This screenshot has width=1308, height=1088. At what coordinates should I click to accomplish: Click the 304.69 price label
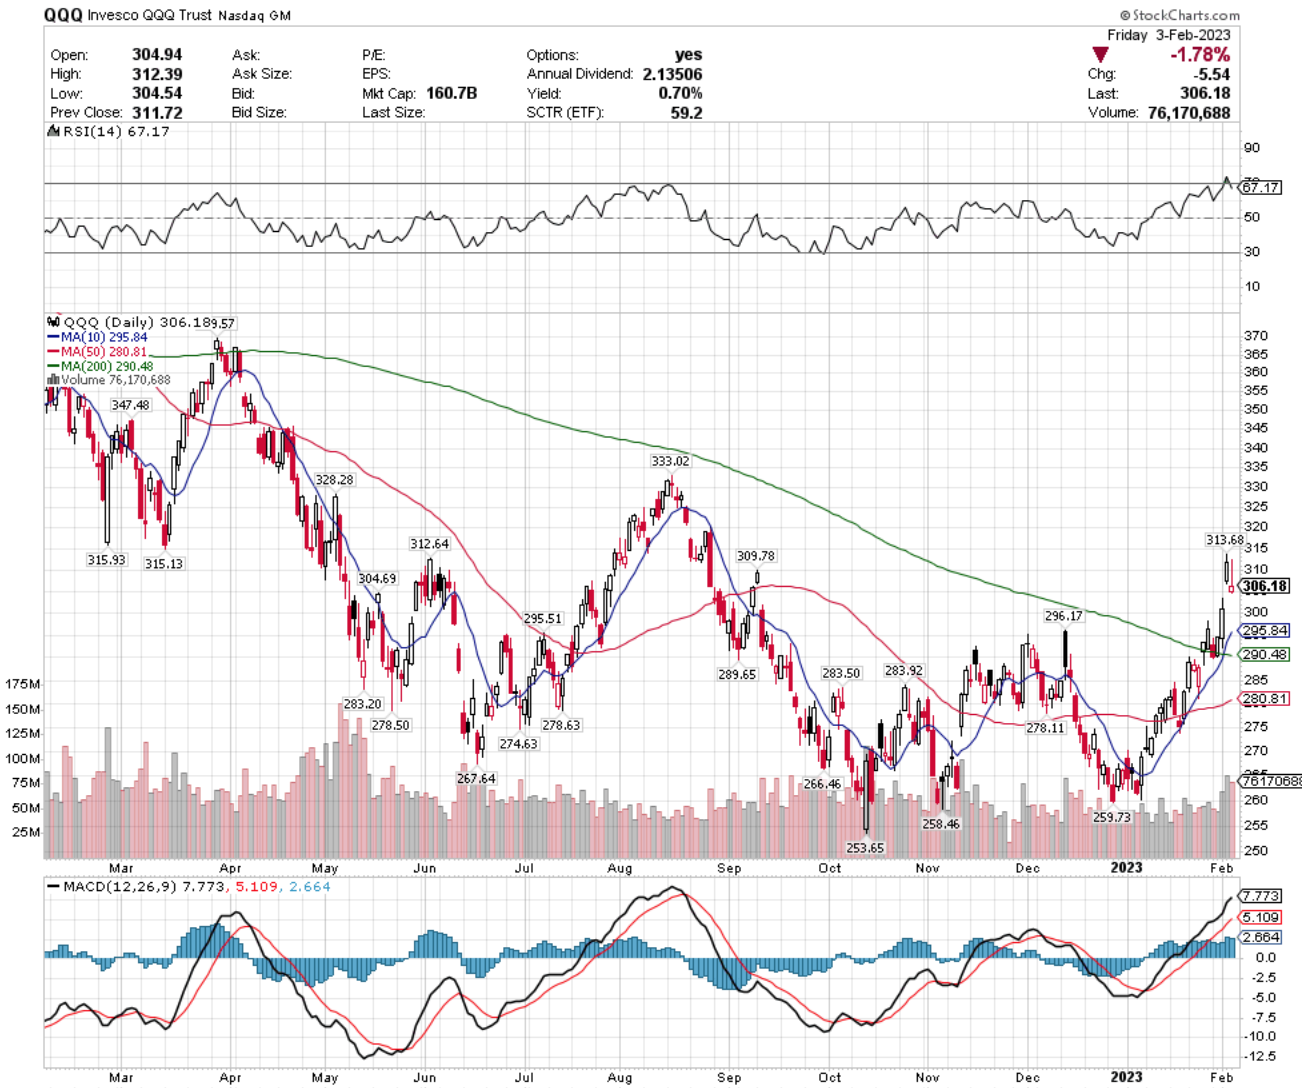[x=377, y=579]
